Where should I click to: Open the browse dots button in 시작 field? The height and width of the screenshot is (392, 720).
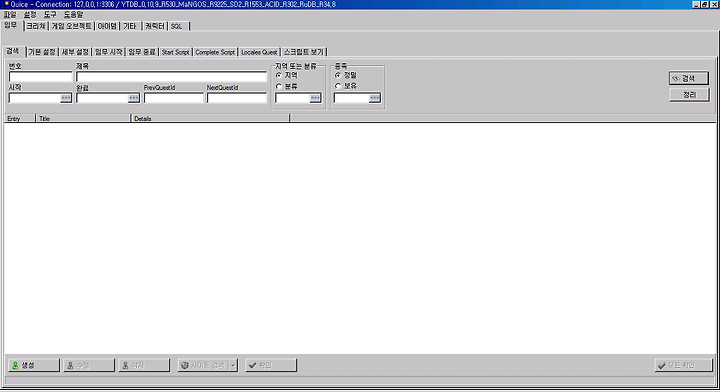tap(66, 98)
